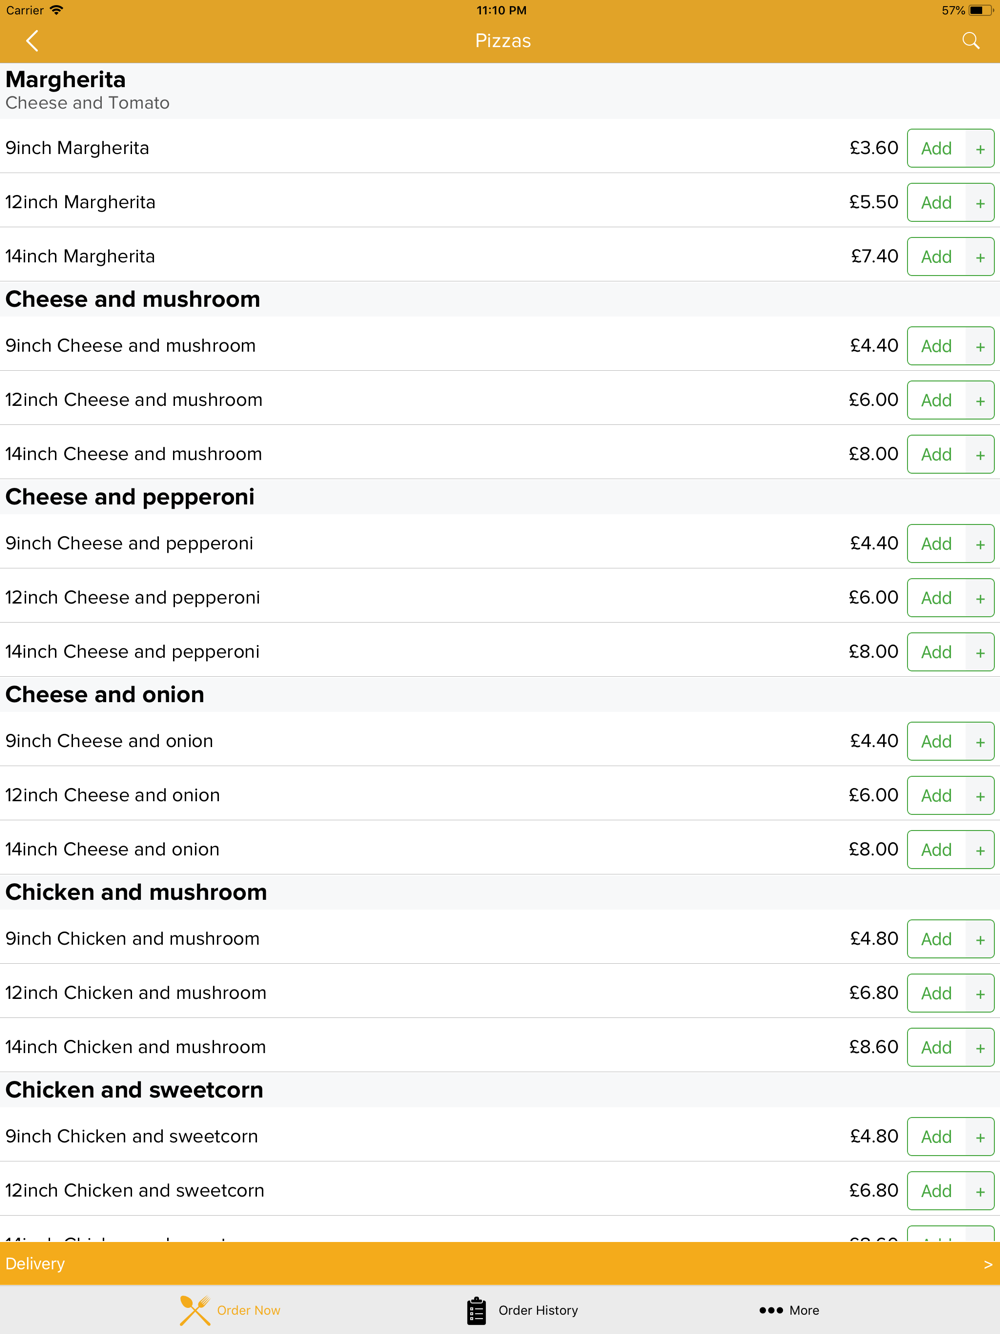1000x1334 pixels.
Task: Select the 12inch Cheese and pepperoni row
Action: [500, 597]
